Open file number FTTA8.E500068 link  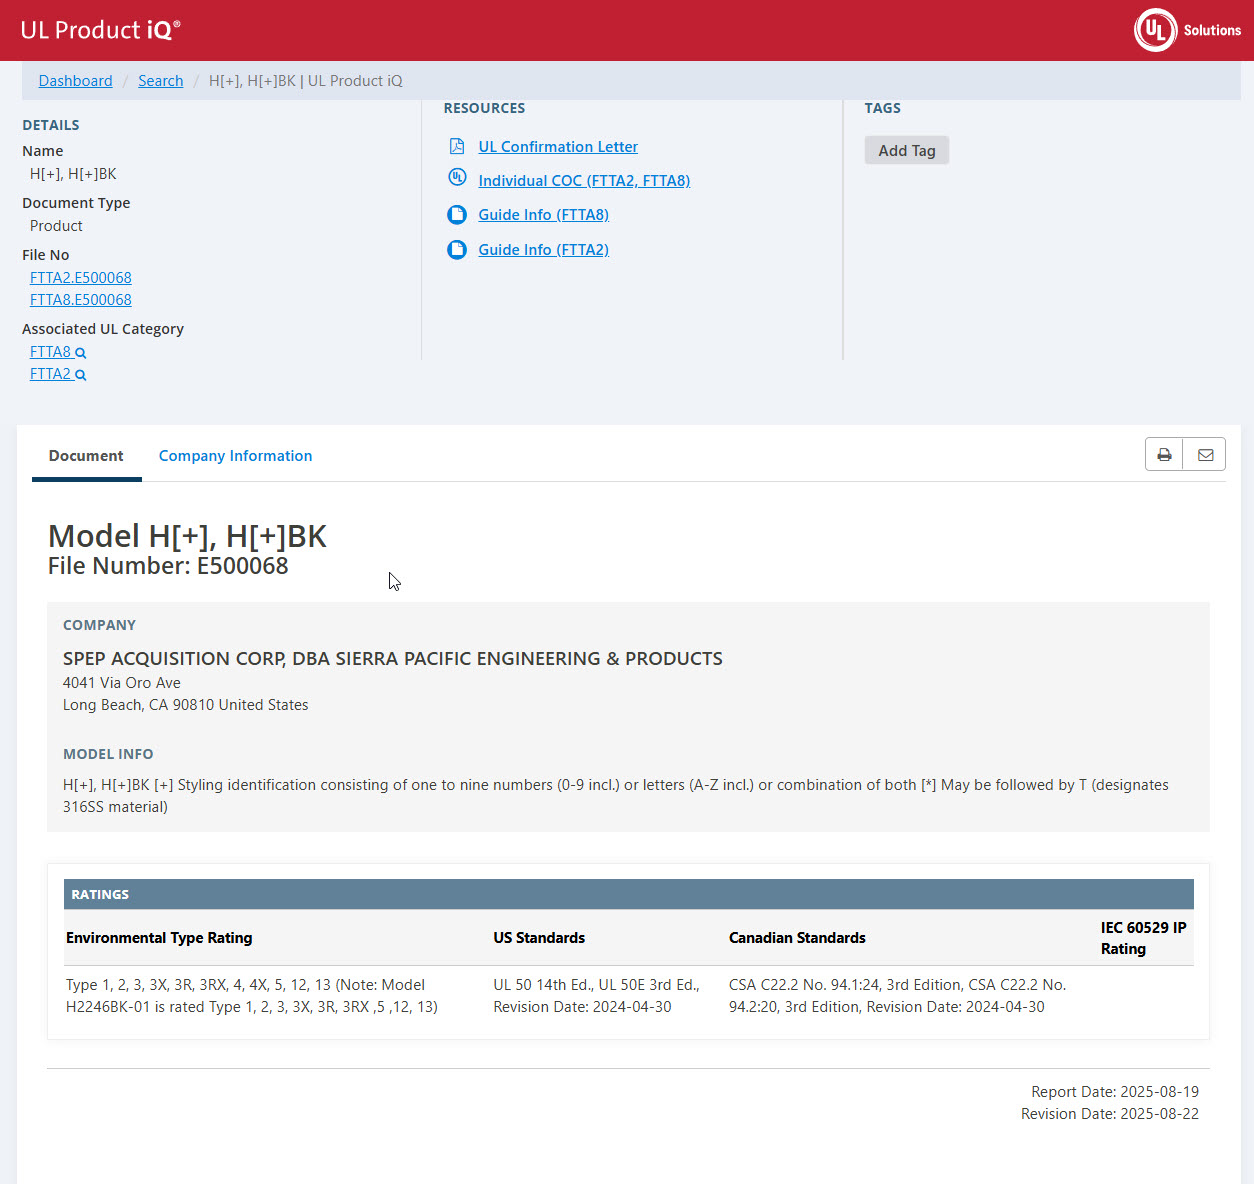(81, 300)
